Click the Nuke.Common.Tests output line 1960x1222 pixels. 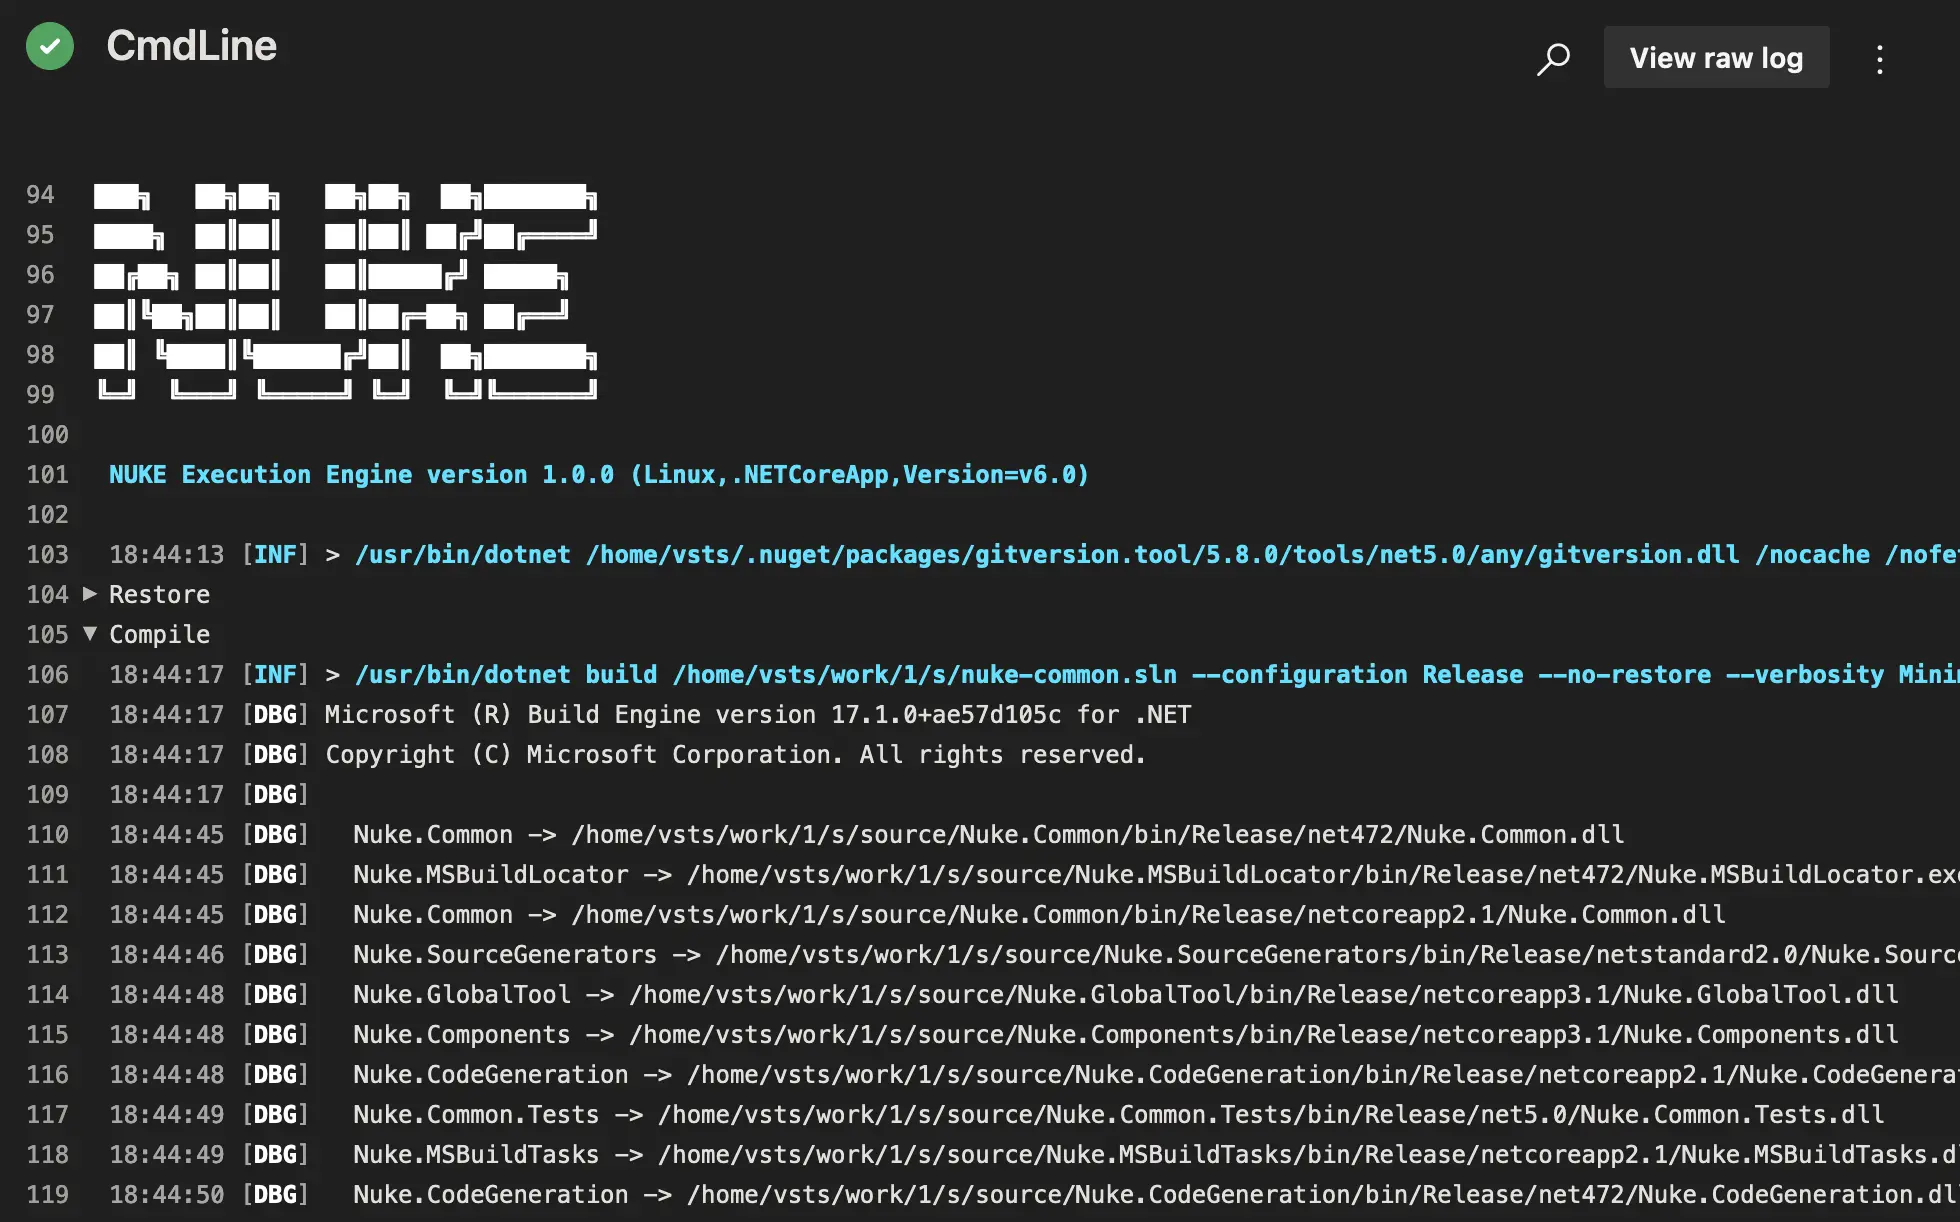(1118, 1115)
